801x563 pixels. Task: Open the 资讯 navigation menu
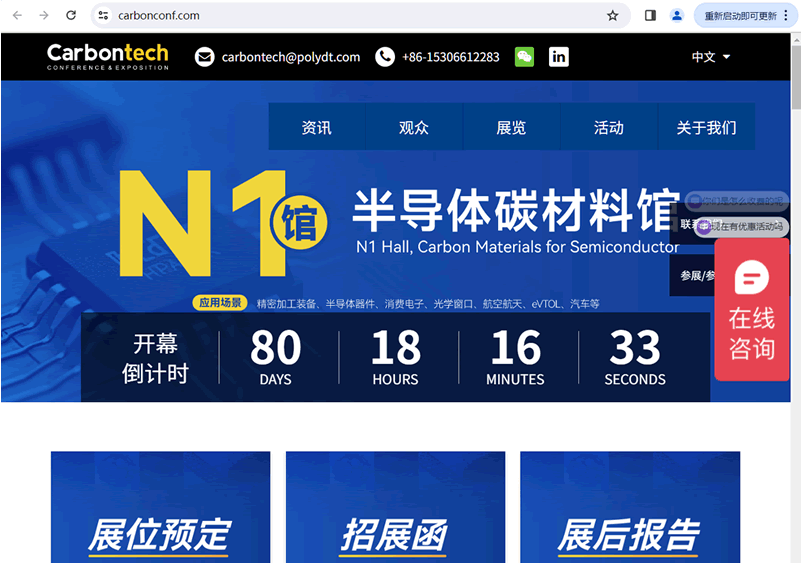317,127
